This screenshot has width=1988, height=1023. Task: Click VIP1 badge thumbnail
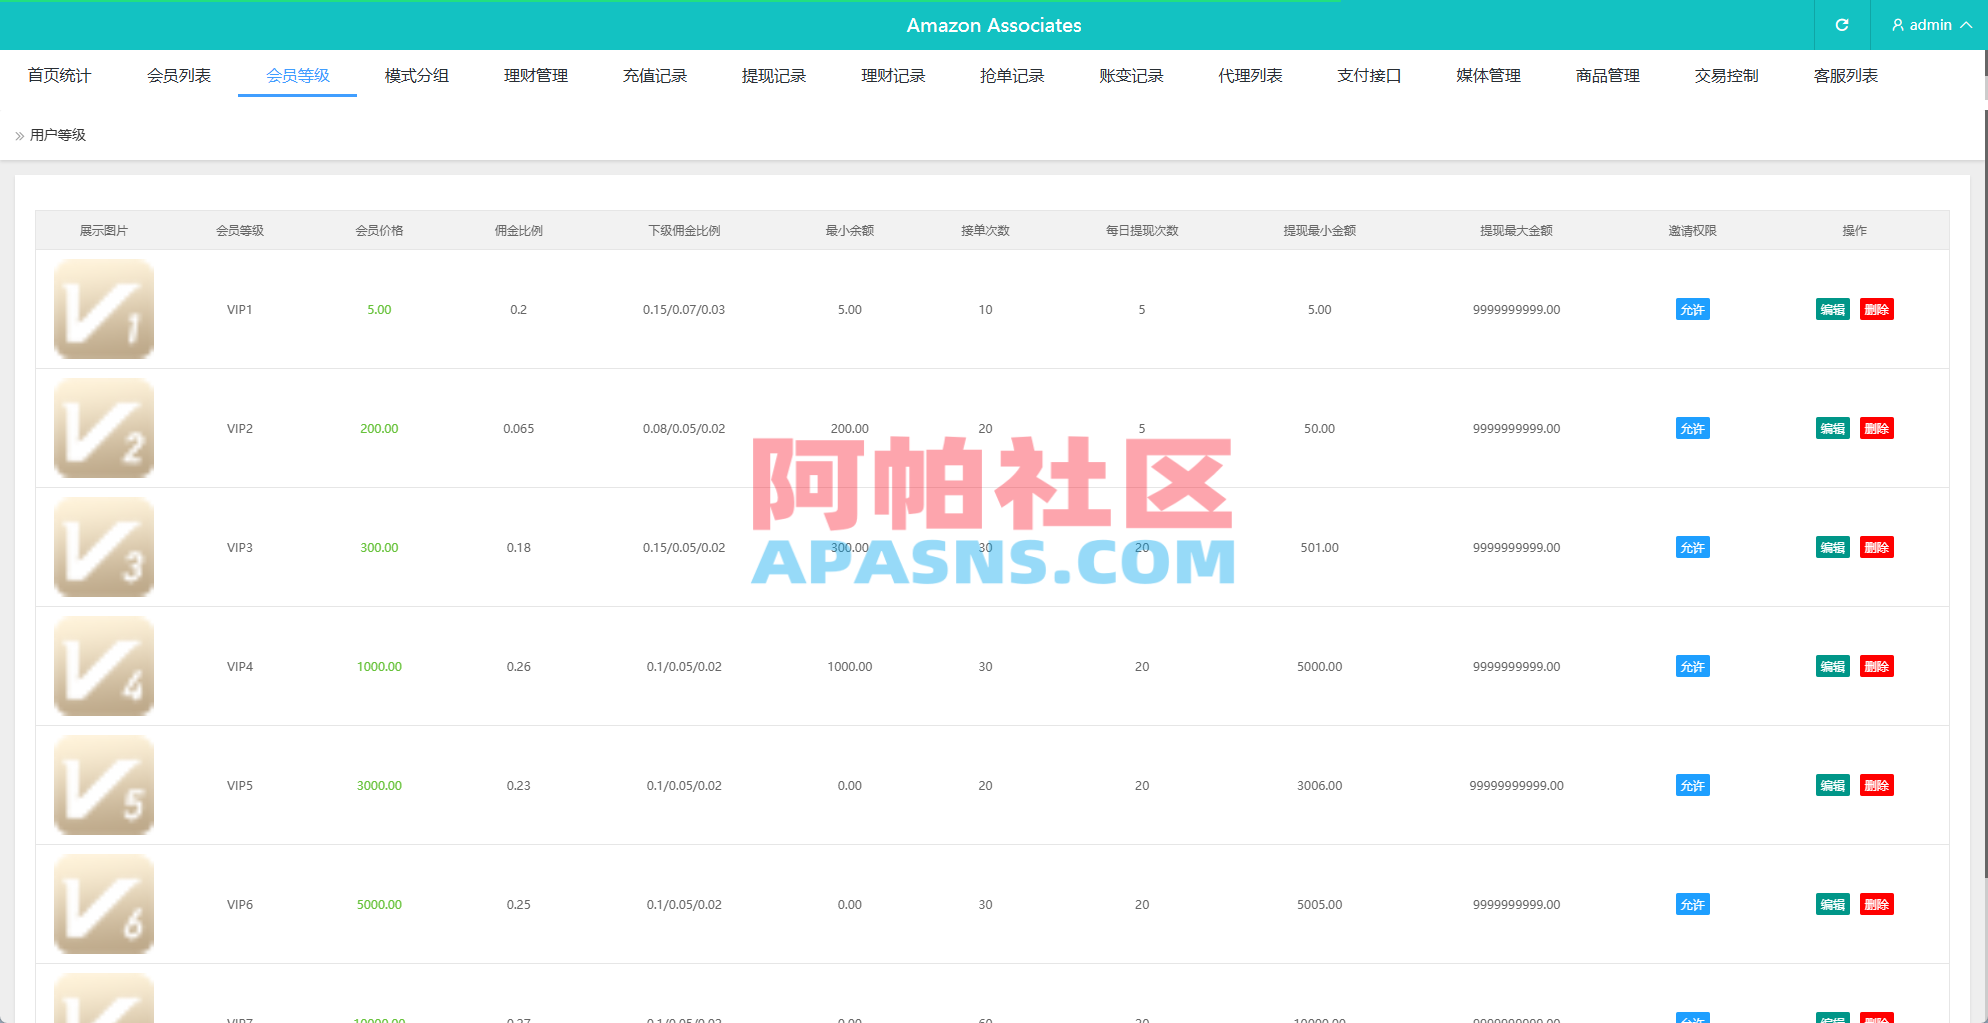pyautogui.click(x=104, y=309)
